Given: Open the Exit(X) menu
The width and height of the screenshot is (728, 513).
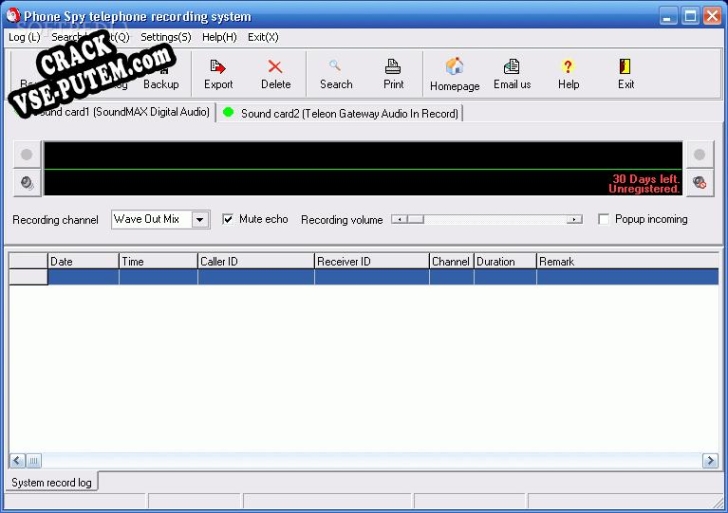Looking at the screenshot, I should pyautogui.click(x=263, y=37).
